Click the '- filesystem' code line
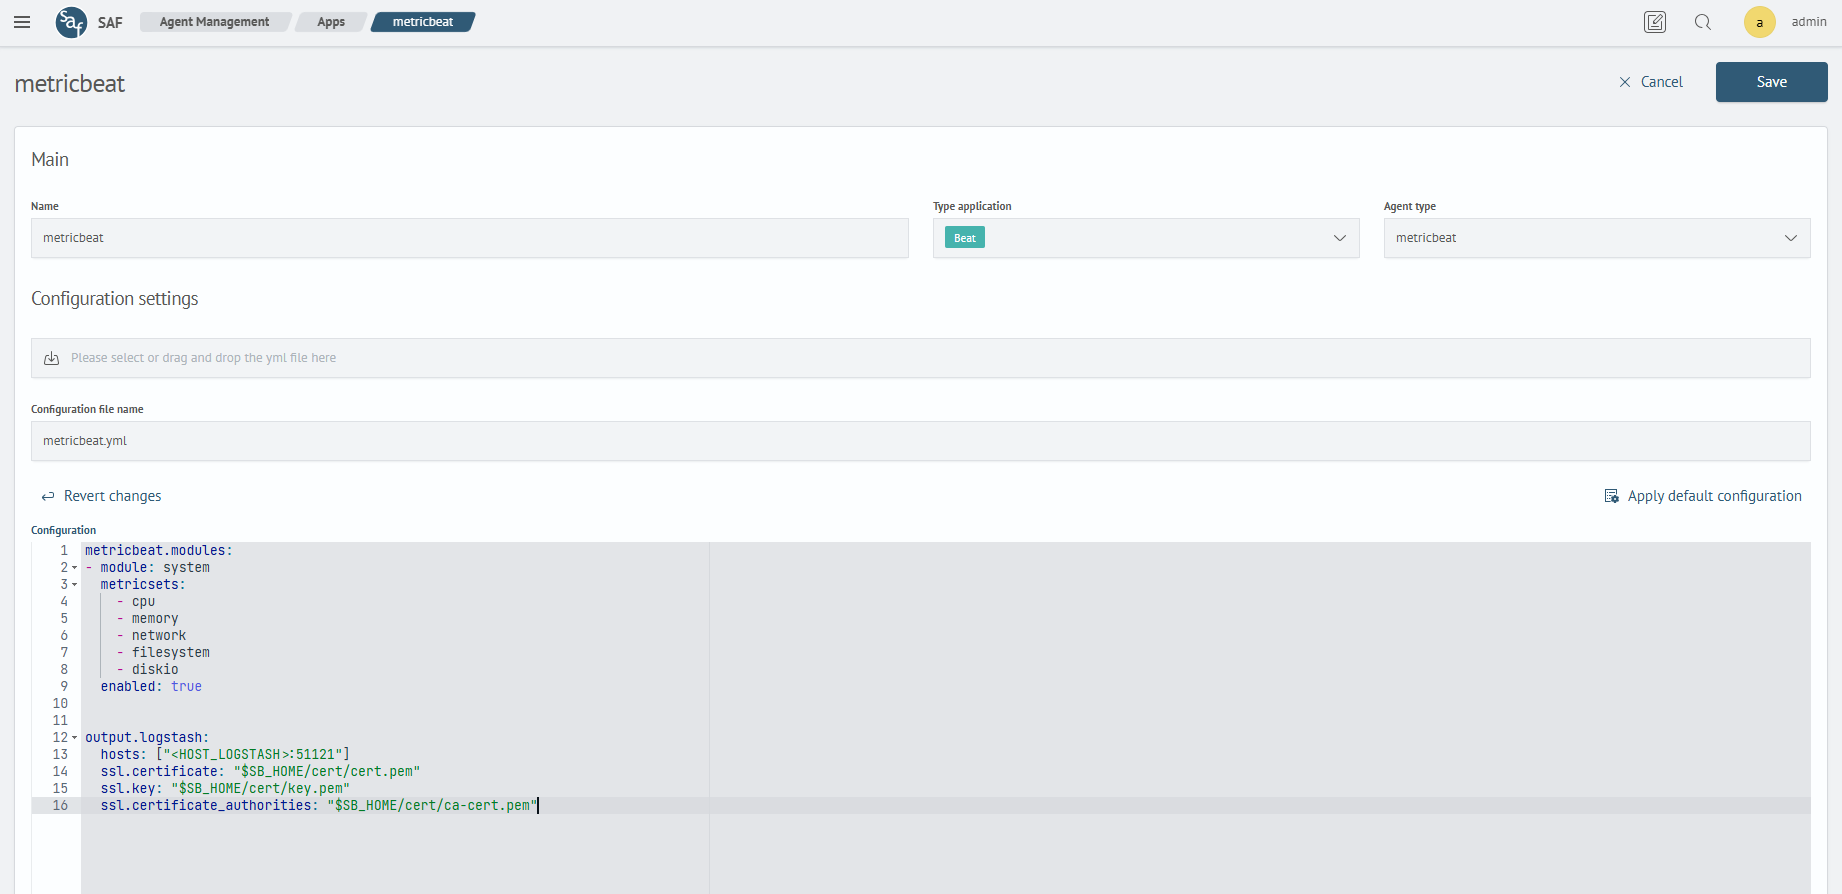 tap(163, 653)
